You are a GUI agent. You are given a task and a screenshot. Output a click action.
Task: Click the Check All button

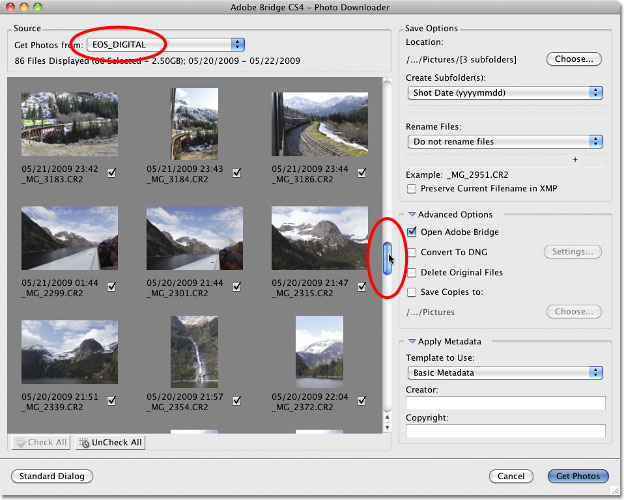pyautogui.click(x=41, y=442)
